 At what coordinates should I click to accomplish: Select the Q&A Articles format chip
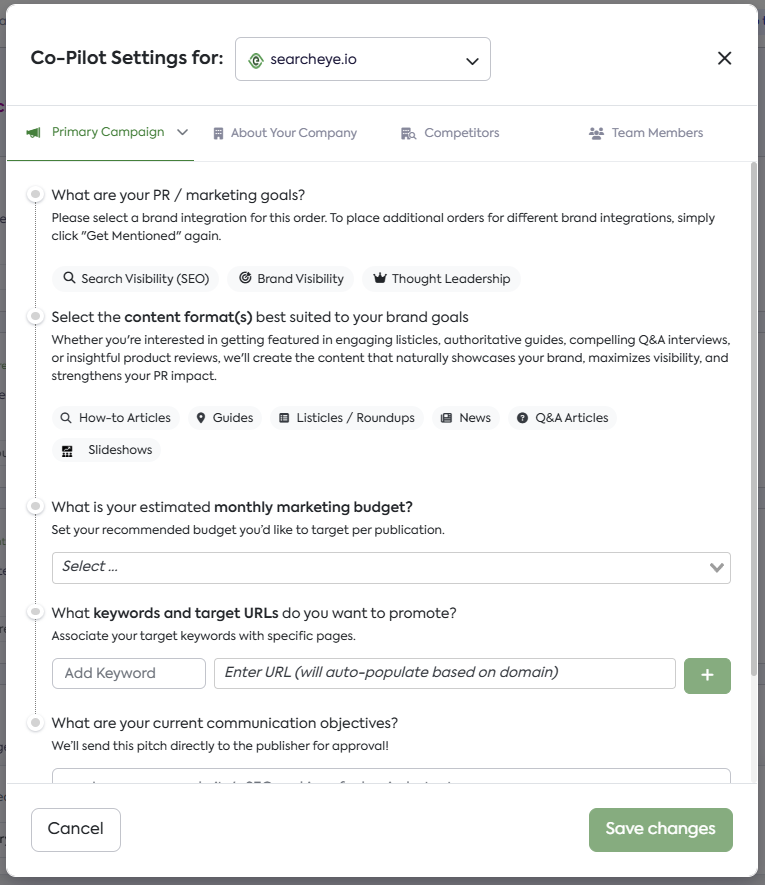click(x=562, y=418)
